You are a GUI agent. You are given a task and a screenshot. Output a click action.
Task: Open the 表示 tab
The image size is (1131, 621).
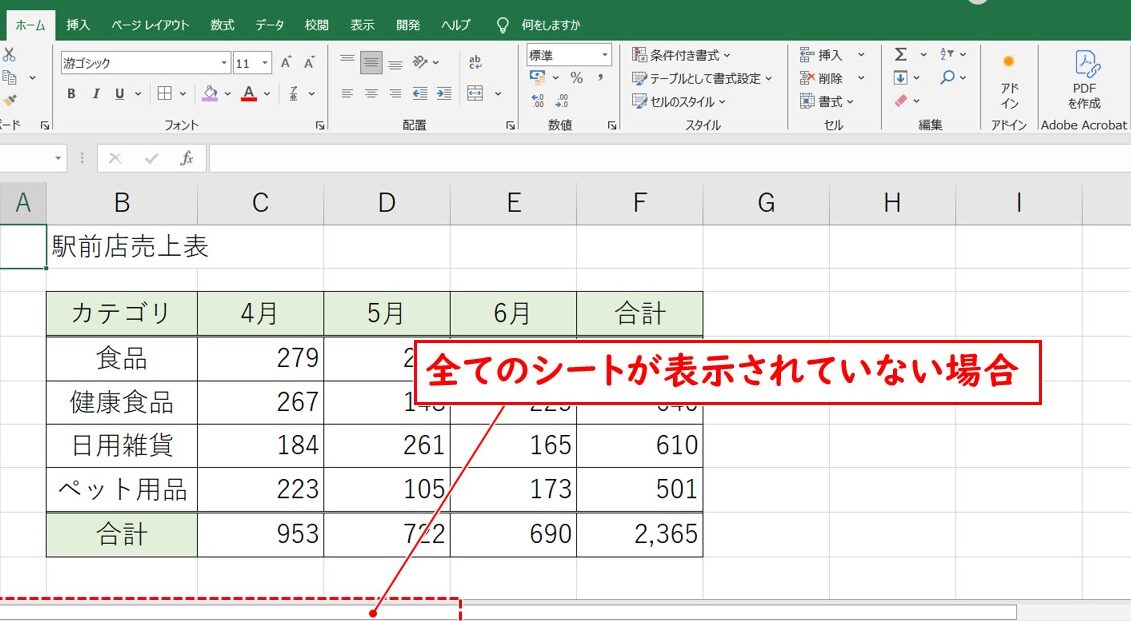[362, 25]
